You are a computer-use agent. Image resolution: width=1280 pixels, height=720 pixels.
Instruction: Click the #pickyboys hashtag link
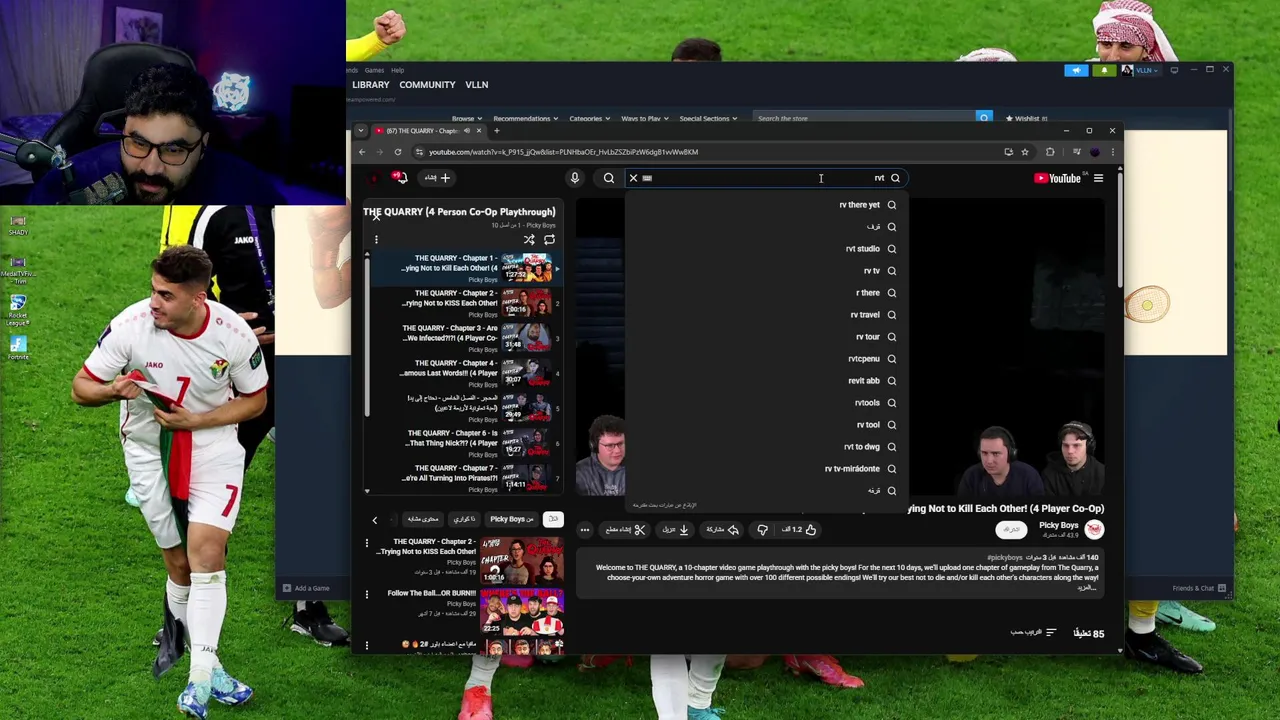pos(1004,557)
